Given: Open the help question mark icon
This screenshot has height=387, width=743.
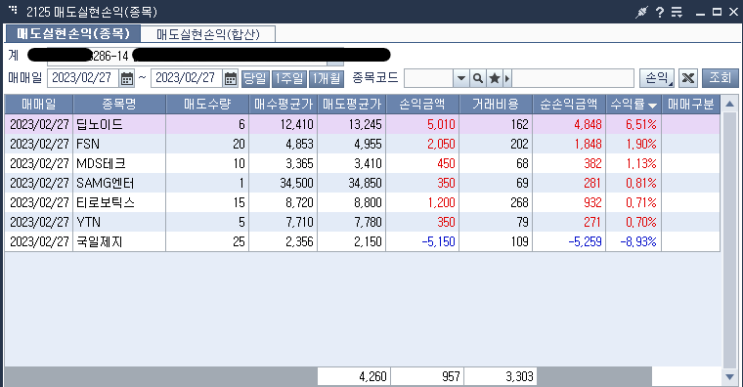Looking at the screenshot, I should [x=660, y=12].
